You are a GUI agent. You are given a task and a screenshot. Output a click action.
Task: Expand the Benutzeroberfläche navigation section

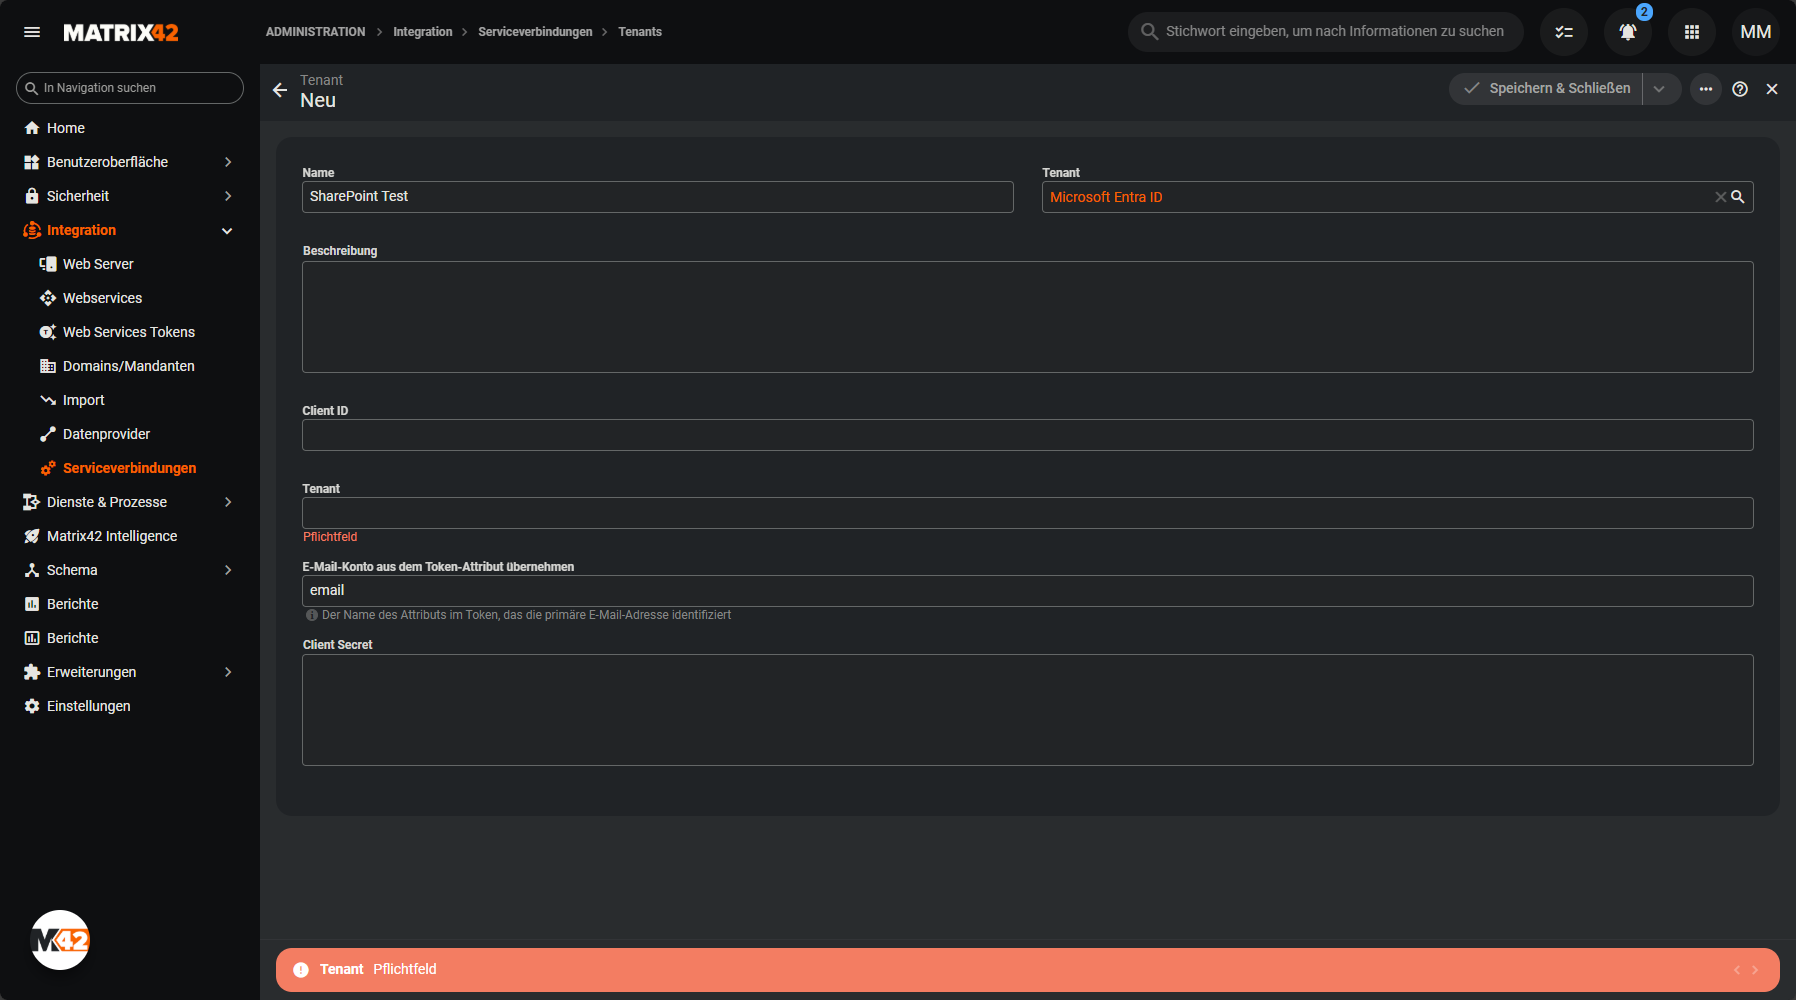228,162
